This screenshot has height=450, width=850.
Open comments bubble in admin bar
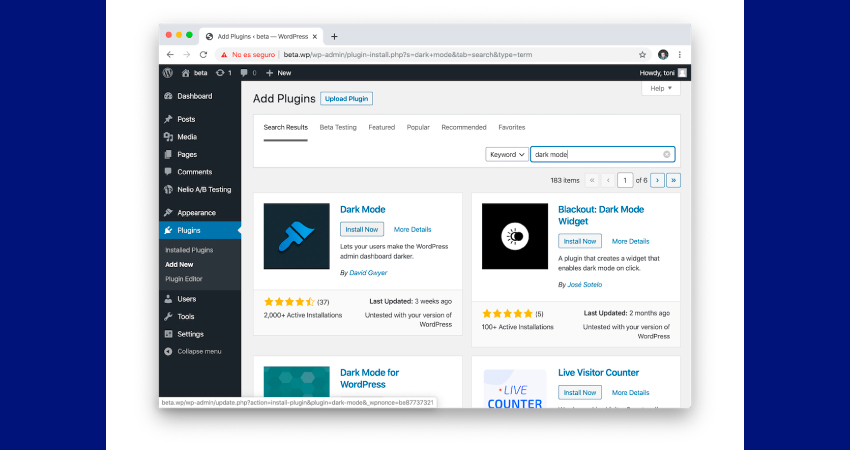(x=244, y=73)
